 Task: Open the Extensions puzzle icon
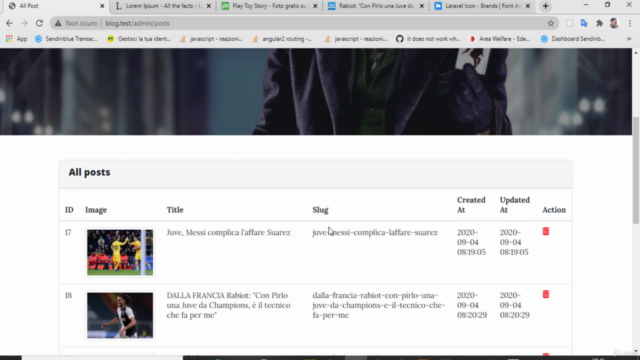point(599,23)
